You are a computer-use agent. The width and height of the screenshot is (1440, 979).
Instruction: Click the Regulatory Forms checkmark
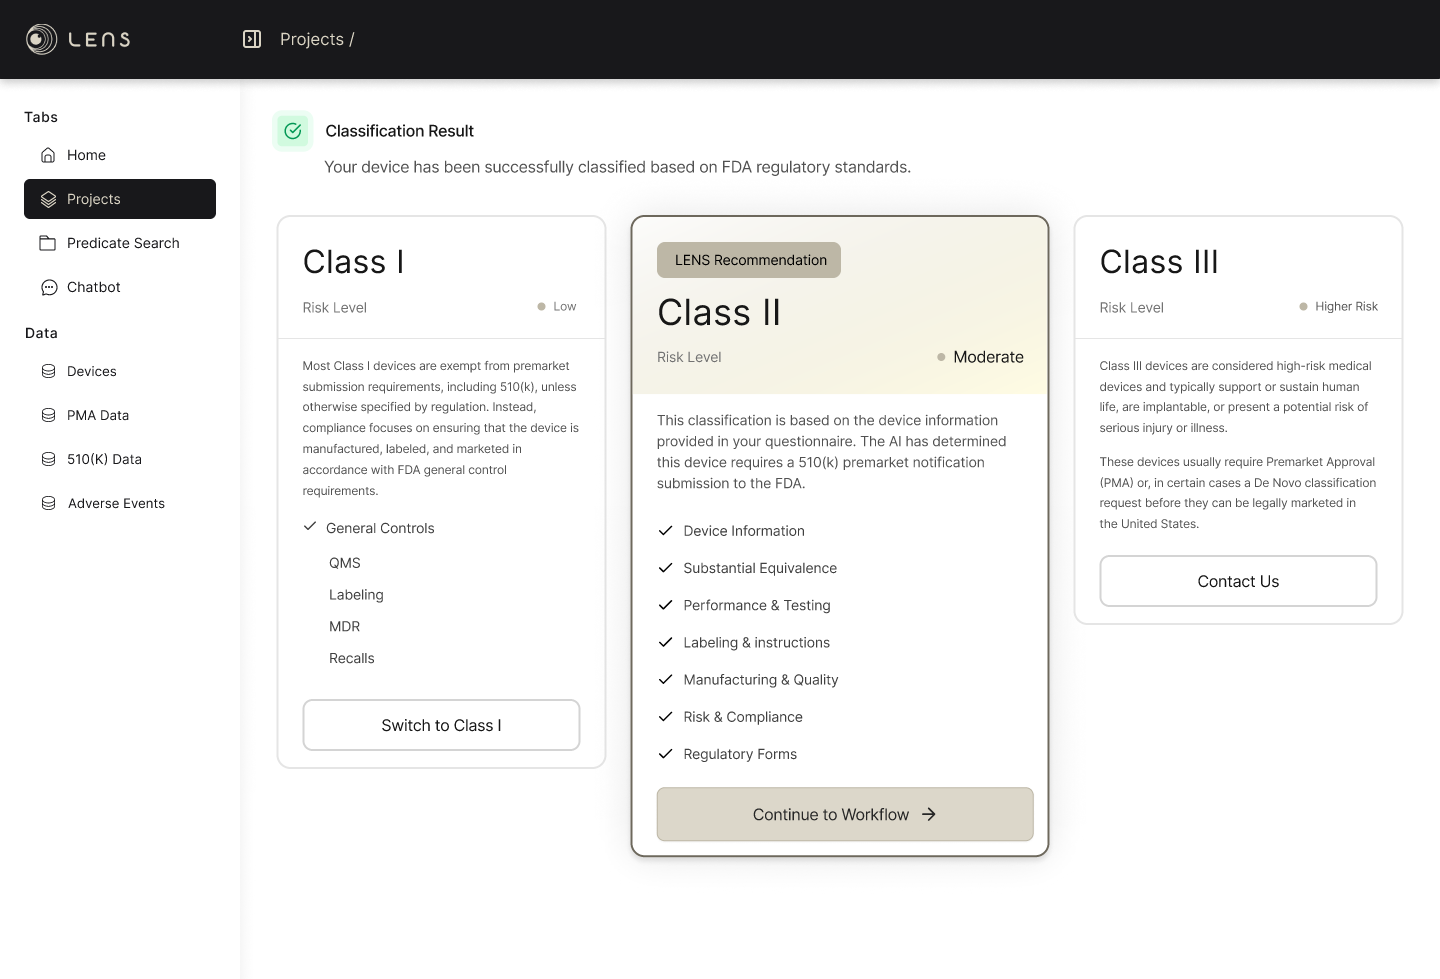pos(666,754)
